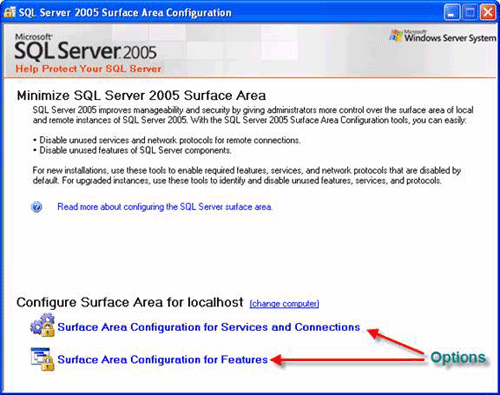Click the disabled maximize window button

469,13
